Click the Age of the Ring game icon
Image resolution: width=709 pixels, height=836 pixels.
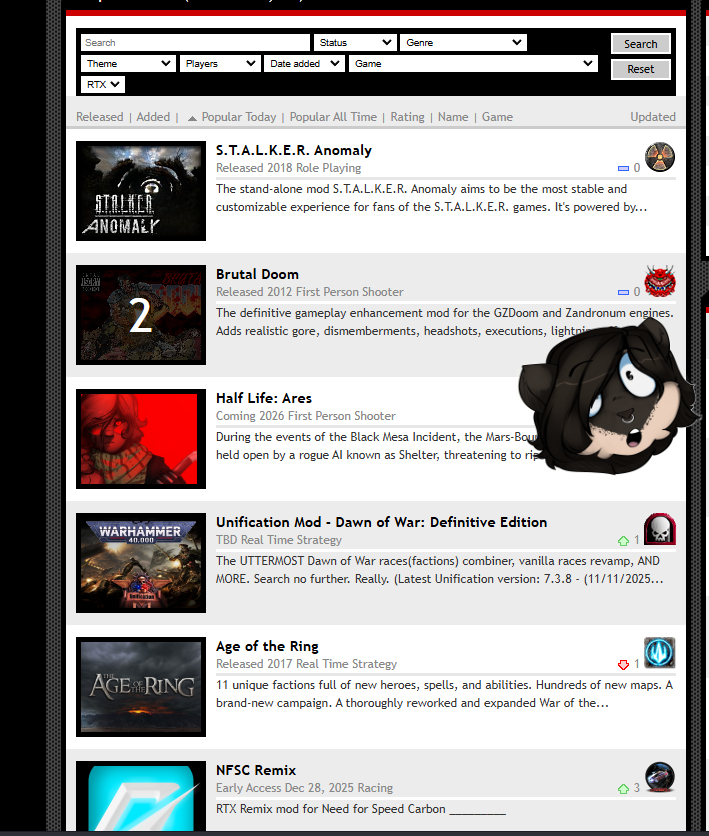coord(660,653)
